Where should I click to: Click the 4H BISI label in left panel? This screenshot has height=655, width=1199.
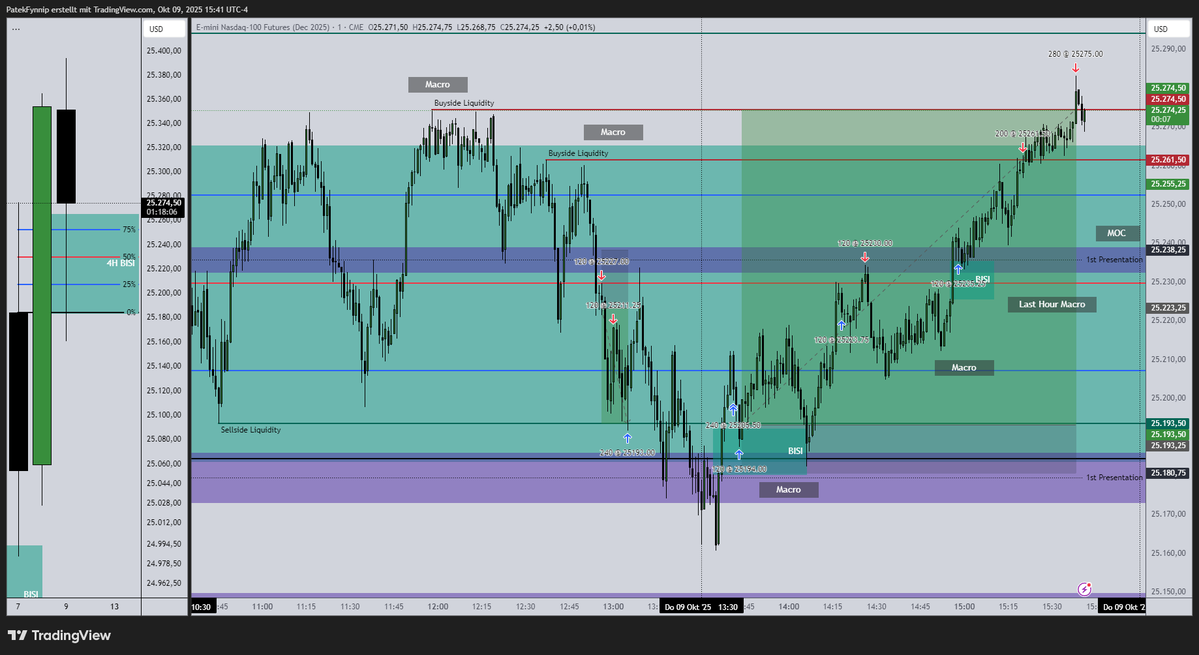coord(121,264)
